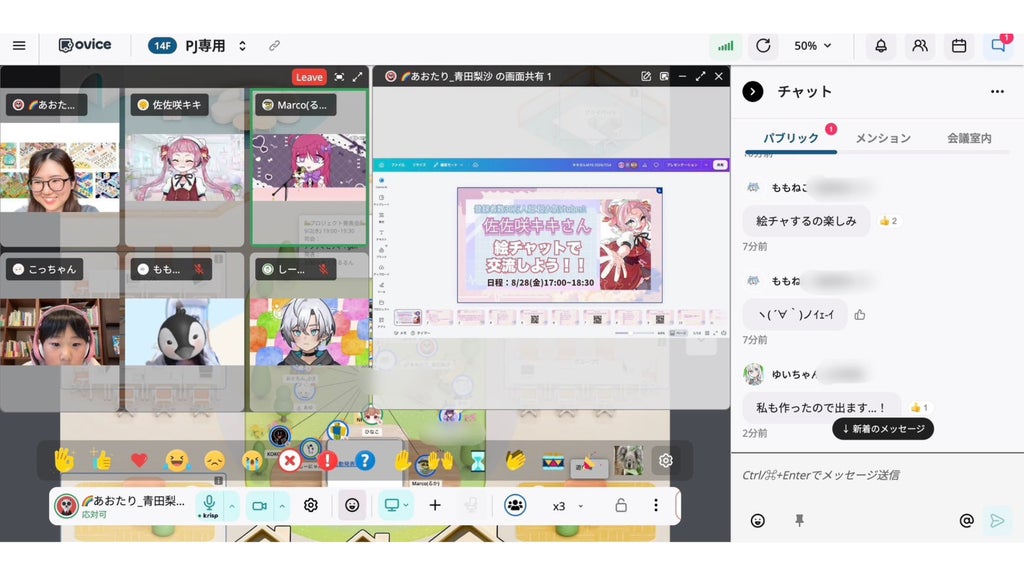The width and height of the screenshot is (1024, 576).
Task: Expand microphone options chevron
Action: pos(232,505)
